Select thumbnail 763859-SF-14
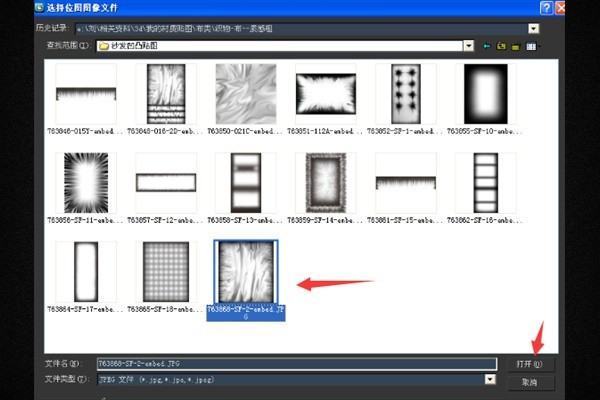This screenshot has height=400, width=600. [325, 182]
